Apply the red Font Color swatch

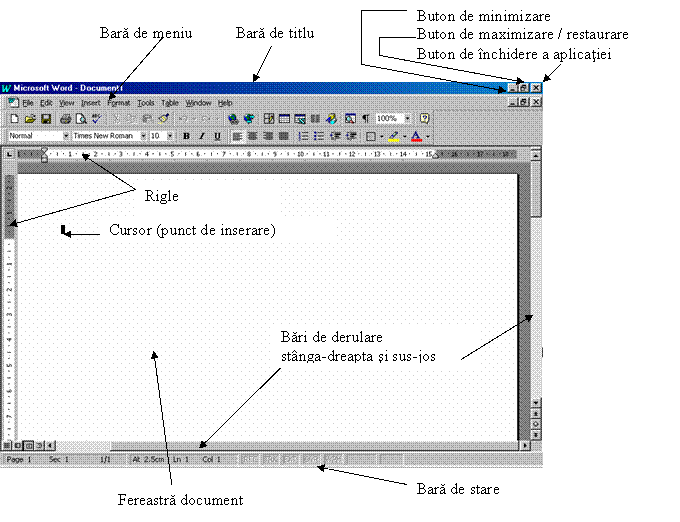point(417,135)
